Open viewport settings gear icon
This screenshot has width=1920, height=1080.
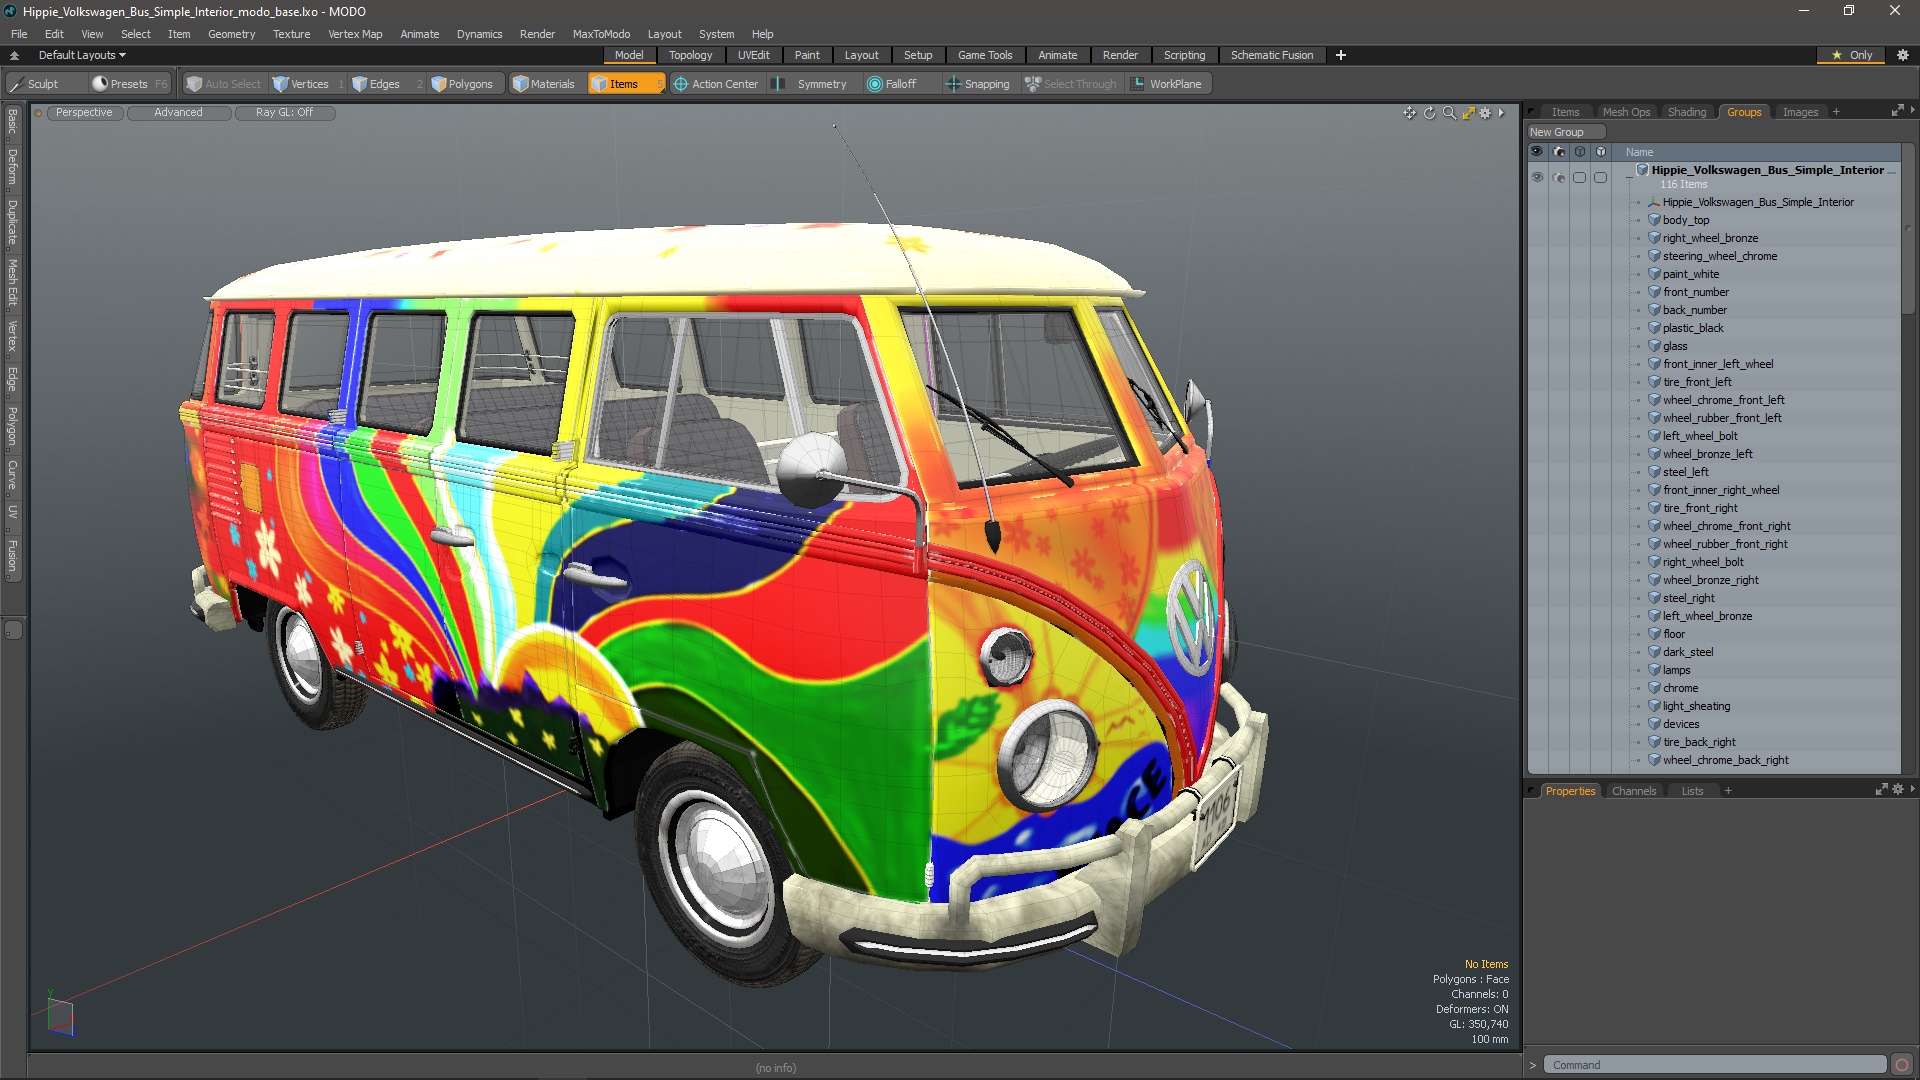(x=1485, y=113)
